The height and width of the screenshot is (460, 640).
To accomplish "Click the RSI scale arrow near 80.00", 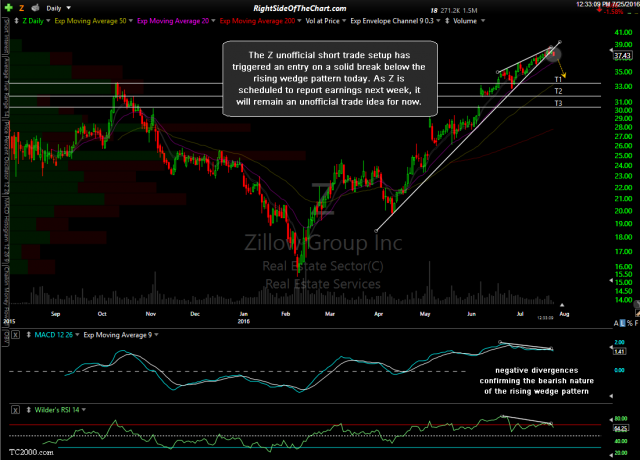I will pyautogui.click(x=611, y=419).
